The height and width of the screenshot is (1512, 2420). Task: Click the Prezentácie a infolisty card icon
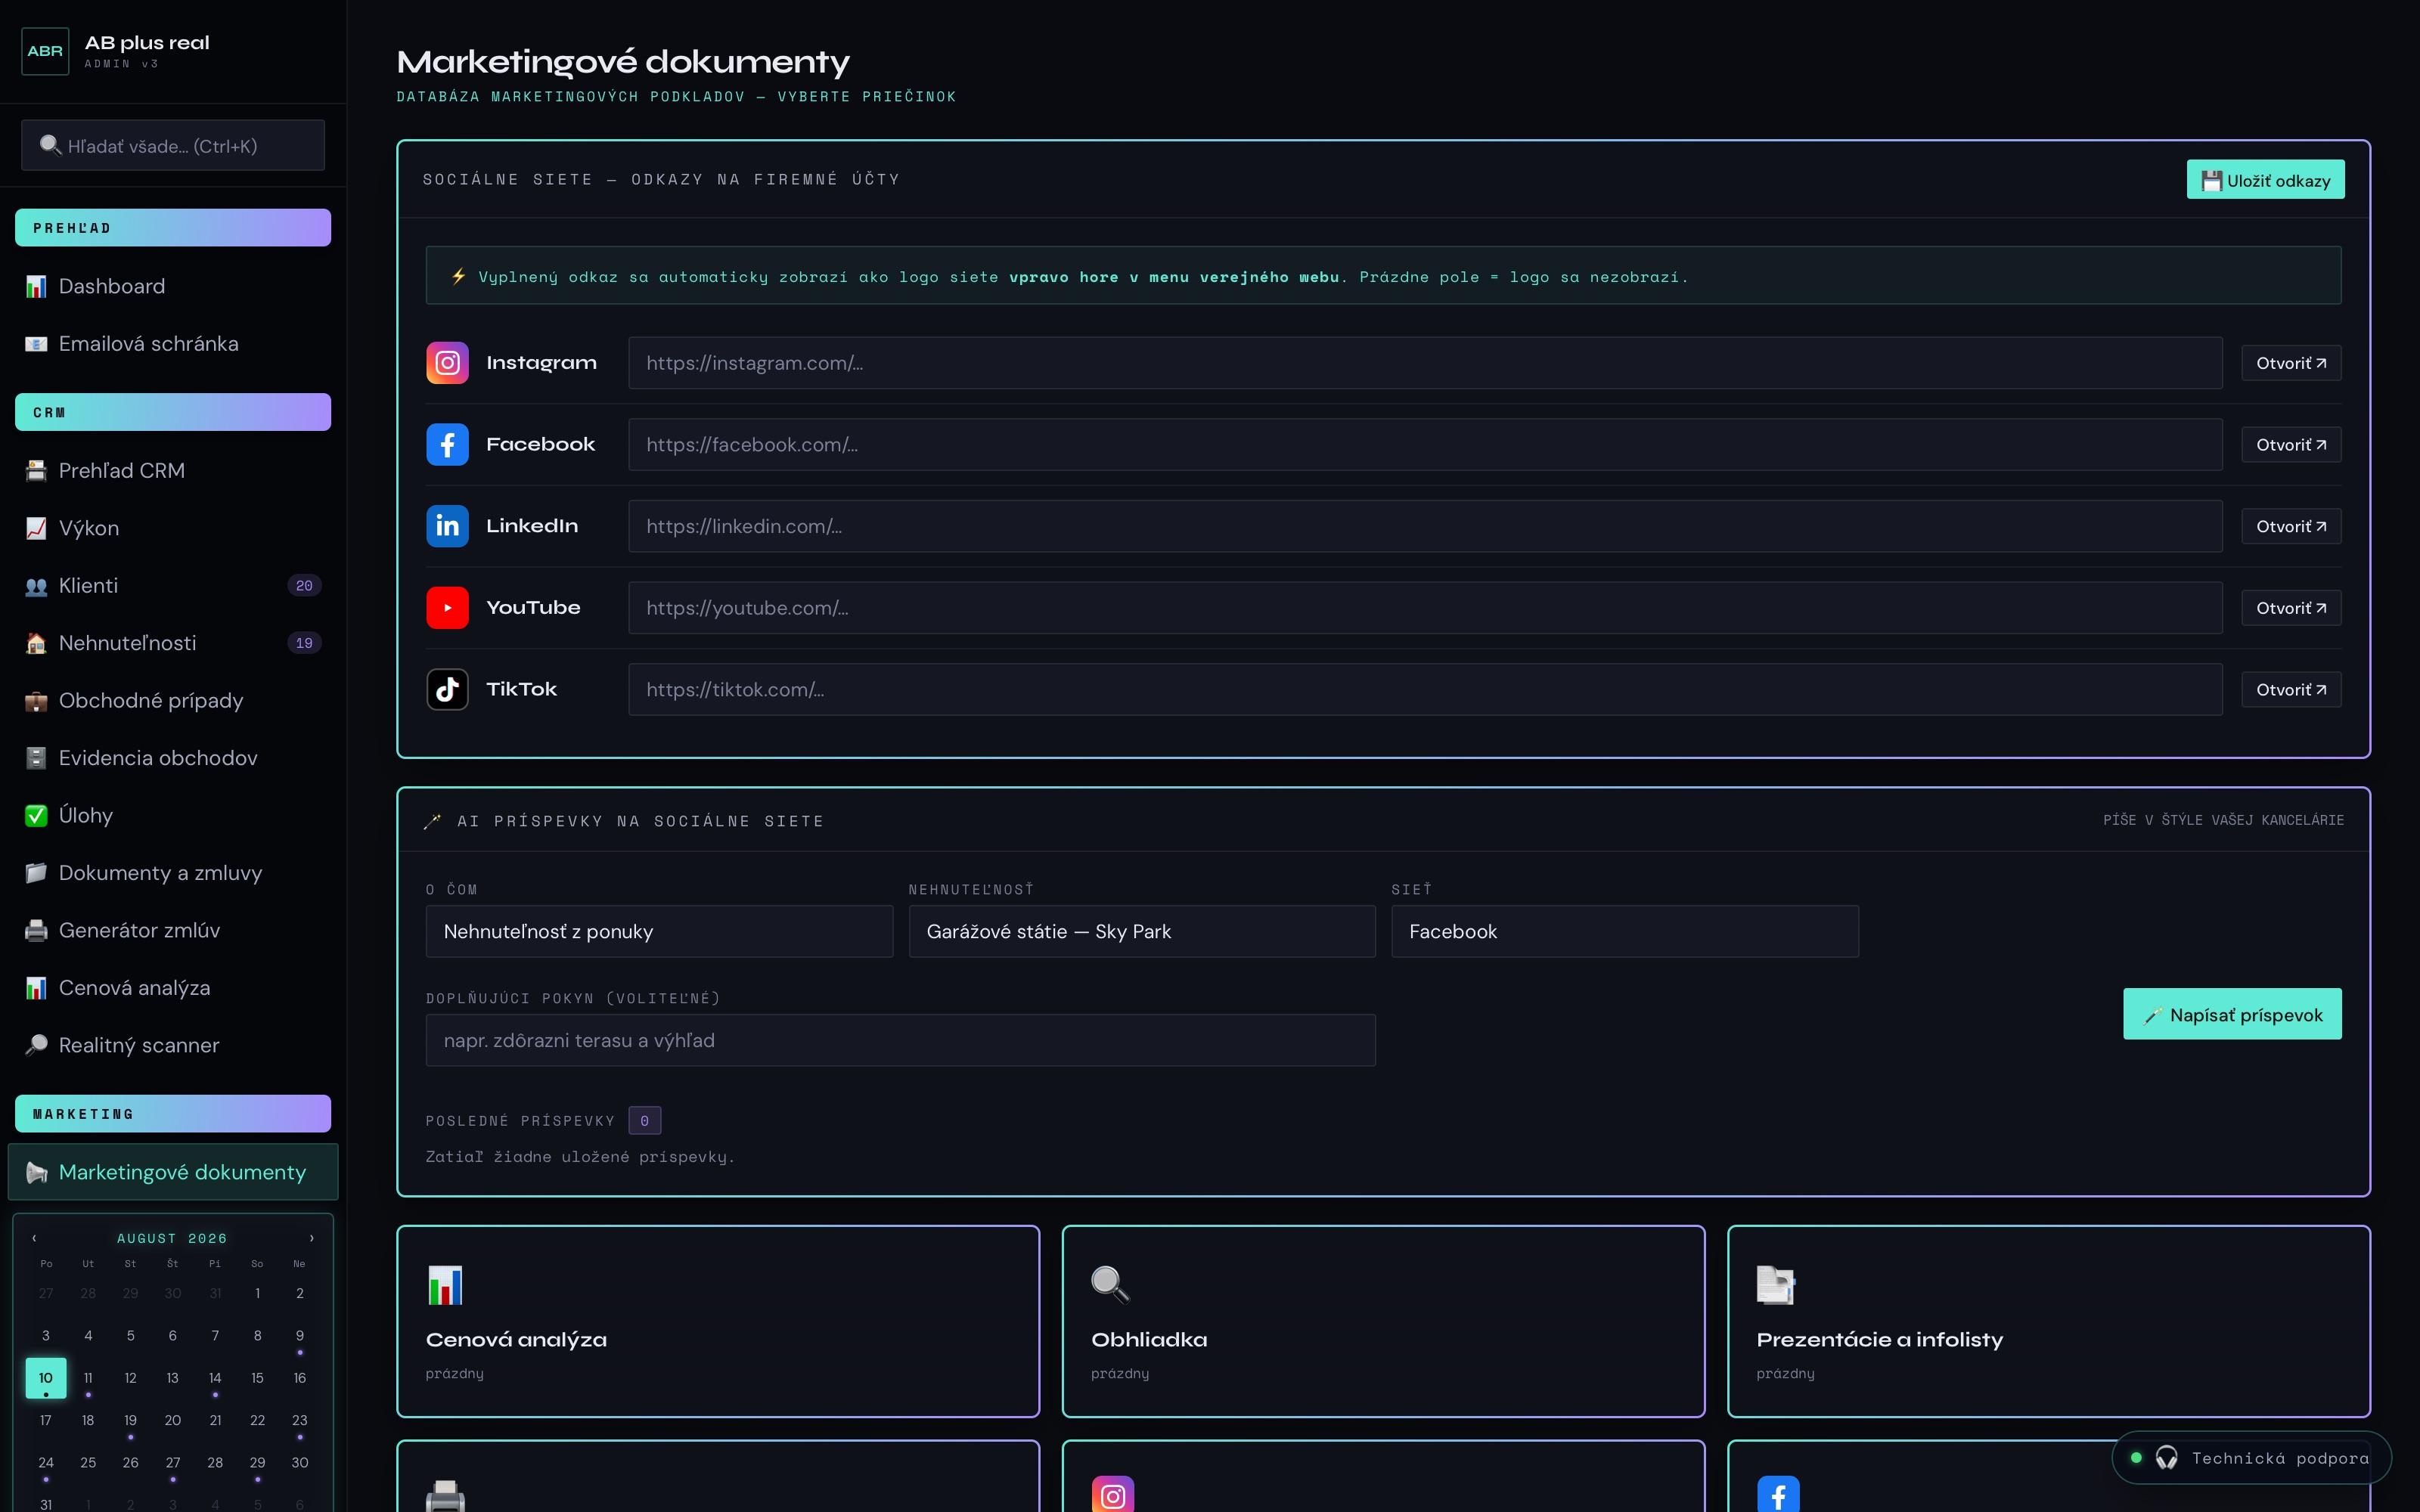pyautogui.click(x=1776, y=1285)
